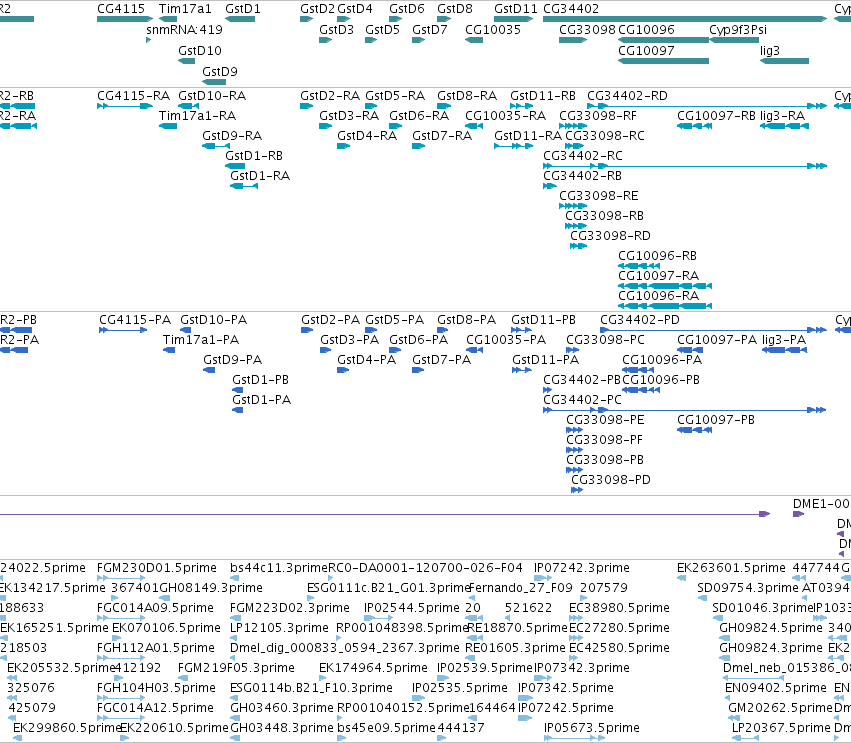
Task: Click the GstD2 gene label
Action: [317, 9]
